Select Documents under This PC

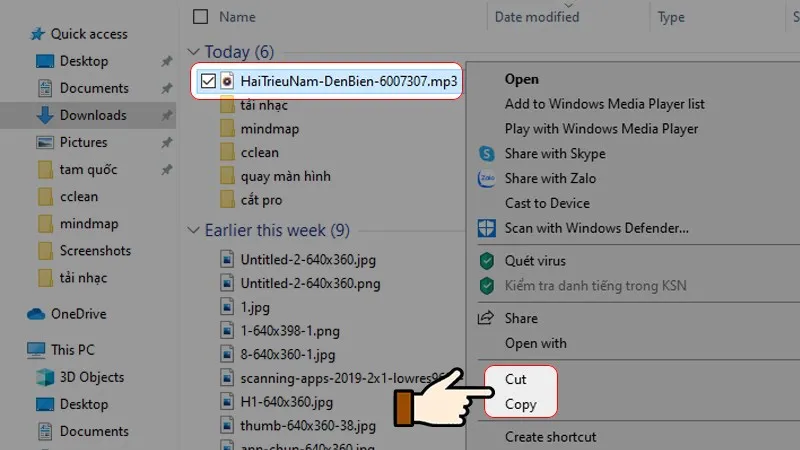(x=94, y=431)
